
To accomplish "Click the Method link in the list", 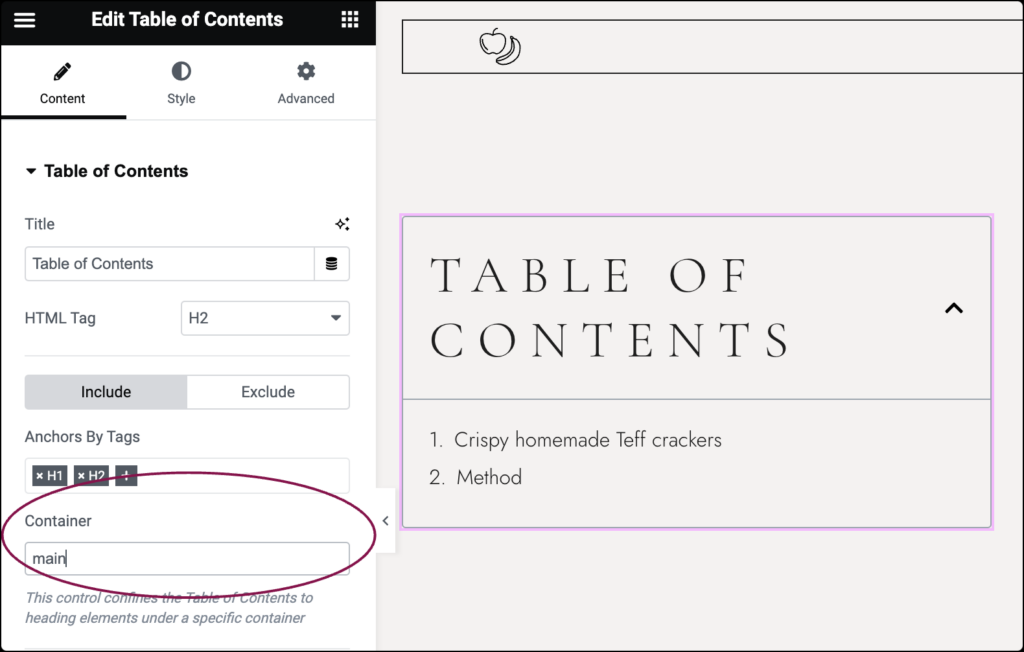I will coord(489,477).
